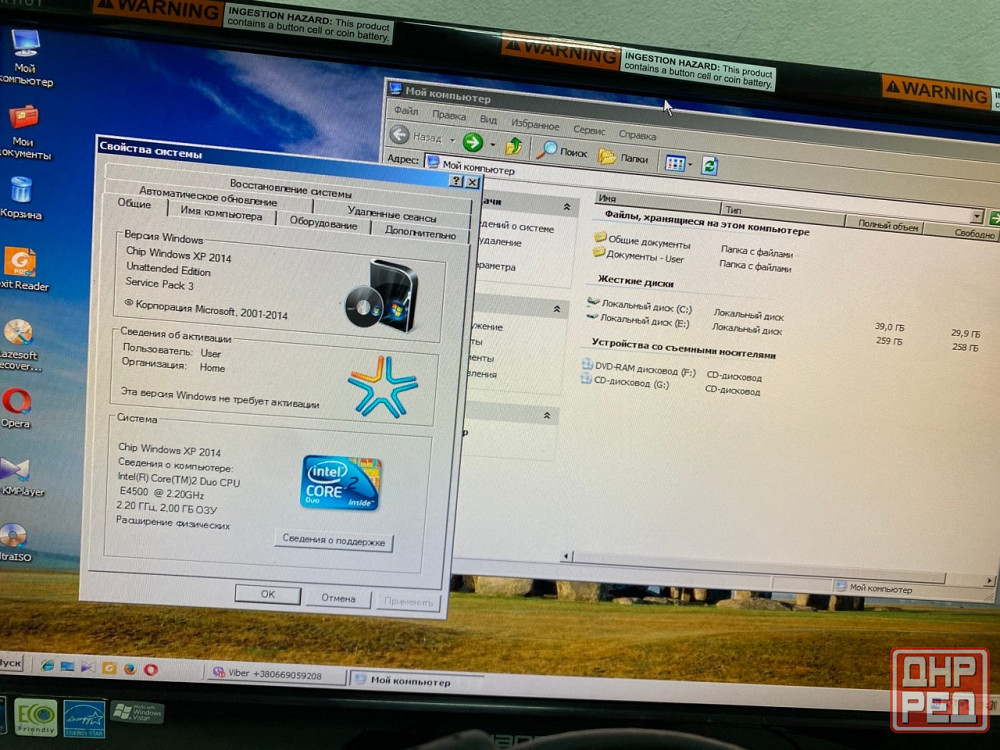The height and width of the screenshot is (750, 1000).
Task: Click the Views icon in Explorer toolbar
Action: 675,163
